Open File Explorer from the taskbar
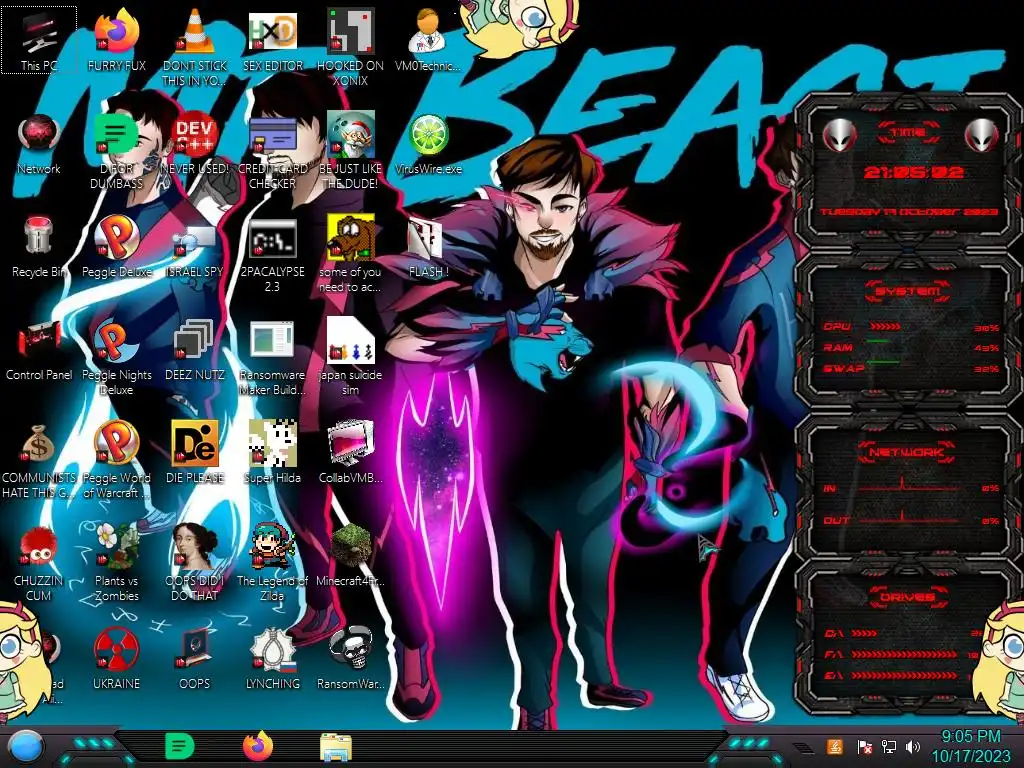Screen dimensions: 1024x768 [336, 748]
